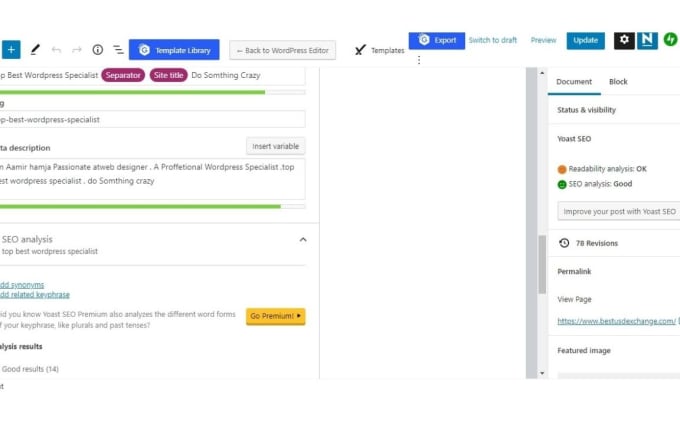Click the 'SEO analysis: Good' text

tap(600, 184)
